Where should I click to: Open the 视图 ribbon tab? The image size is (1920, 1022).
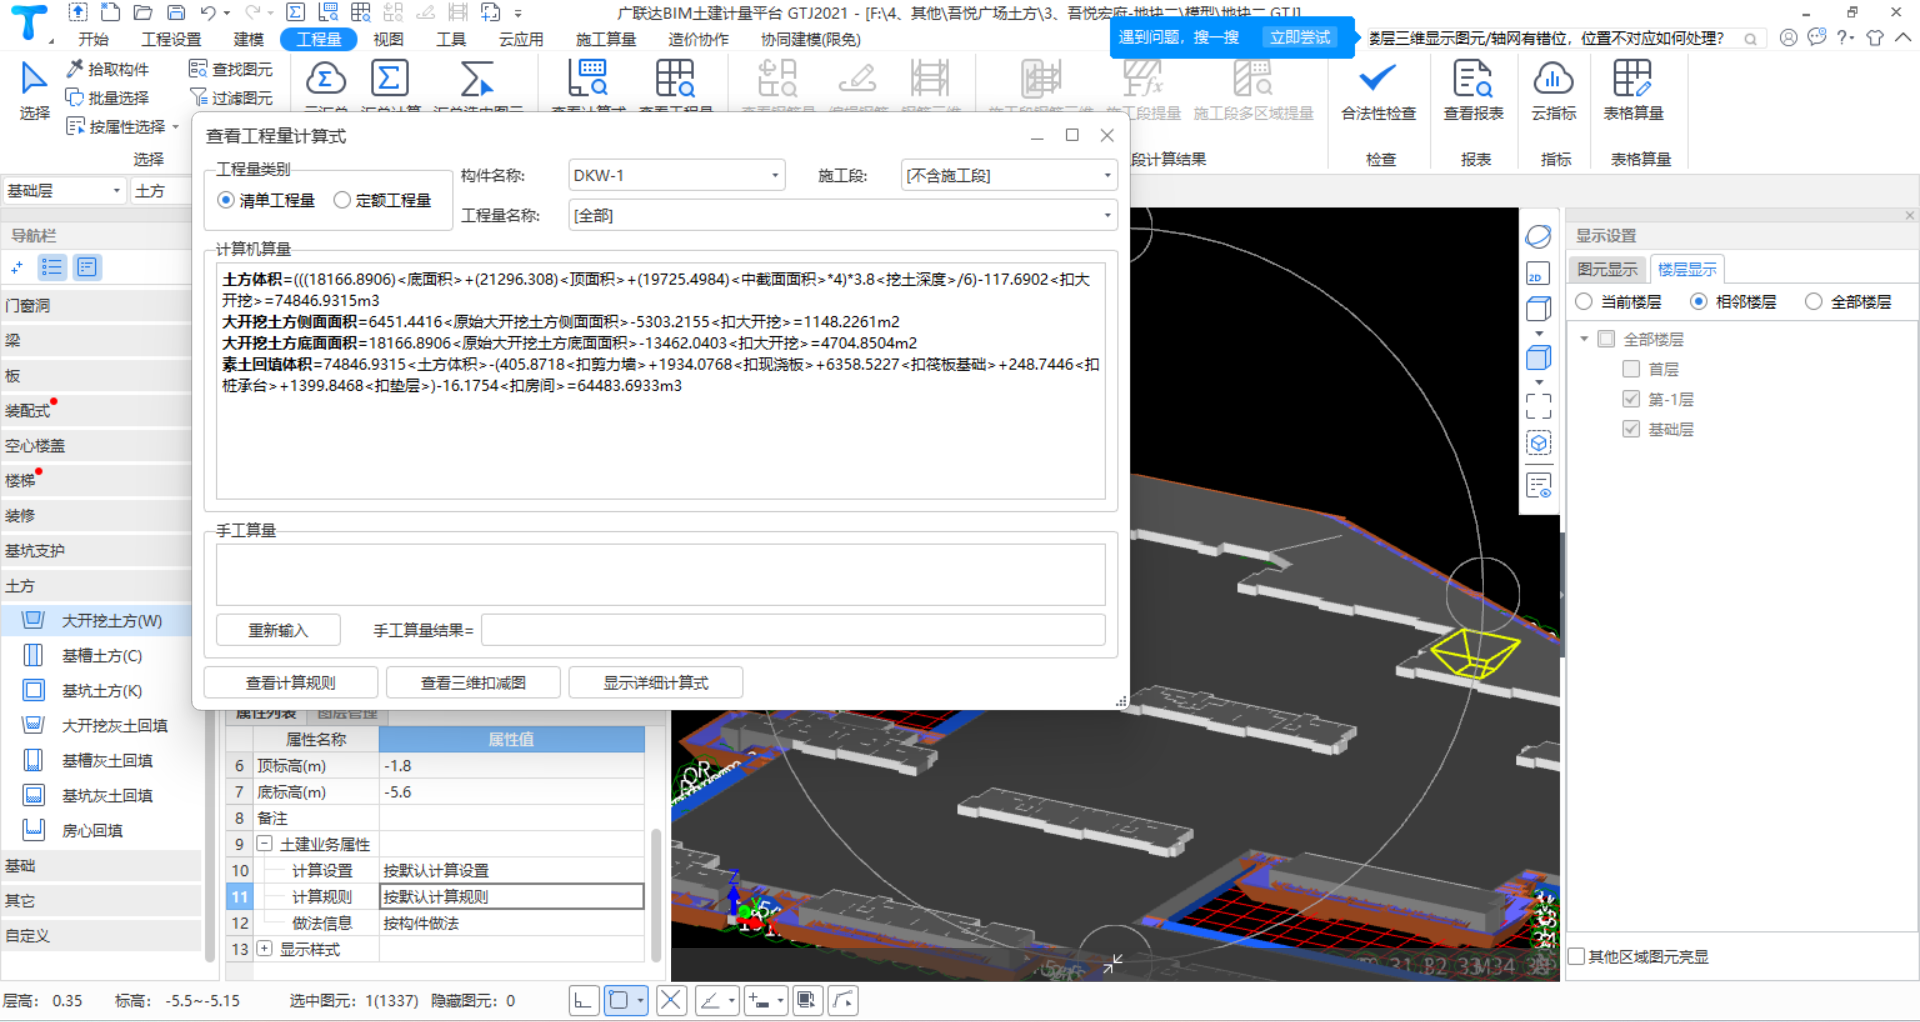click(x=388, y=39)
